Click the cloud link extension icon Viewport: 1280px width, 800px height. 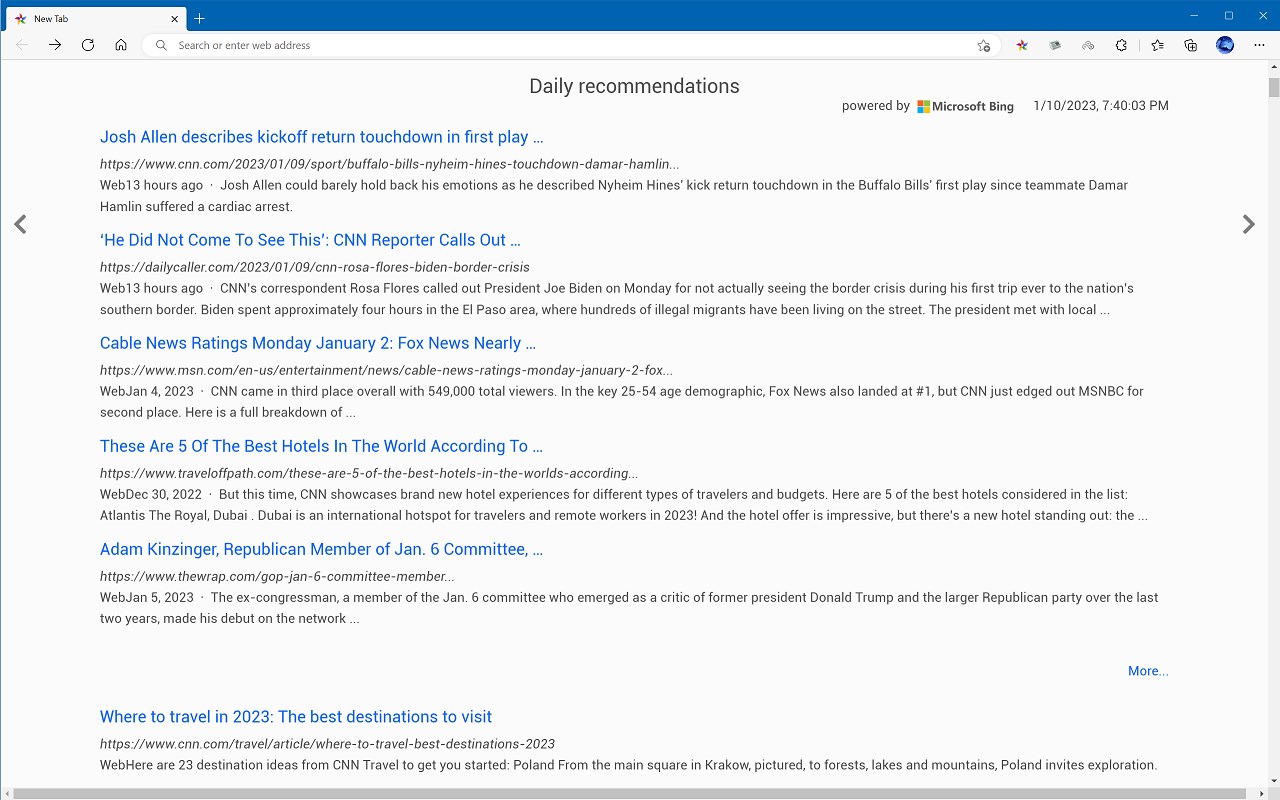point(1088,45)
